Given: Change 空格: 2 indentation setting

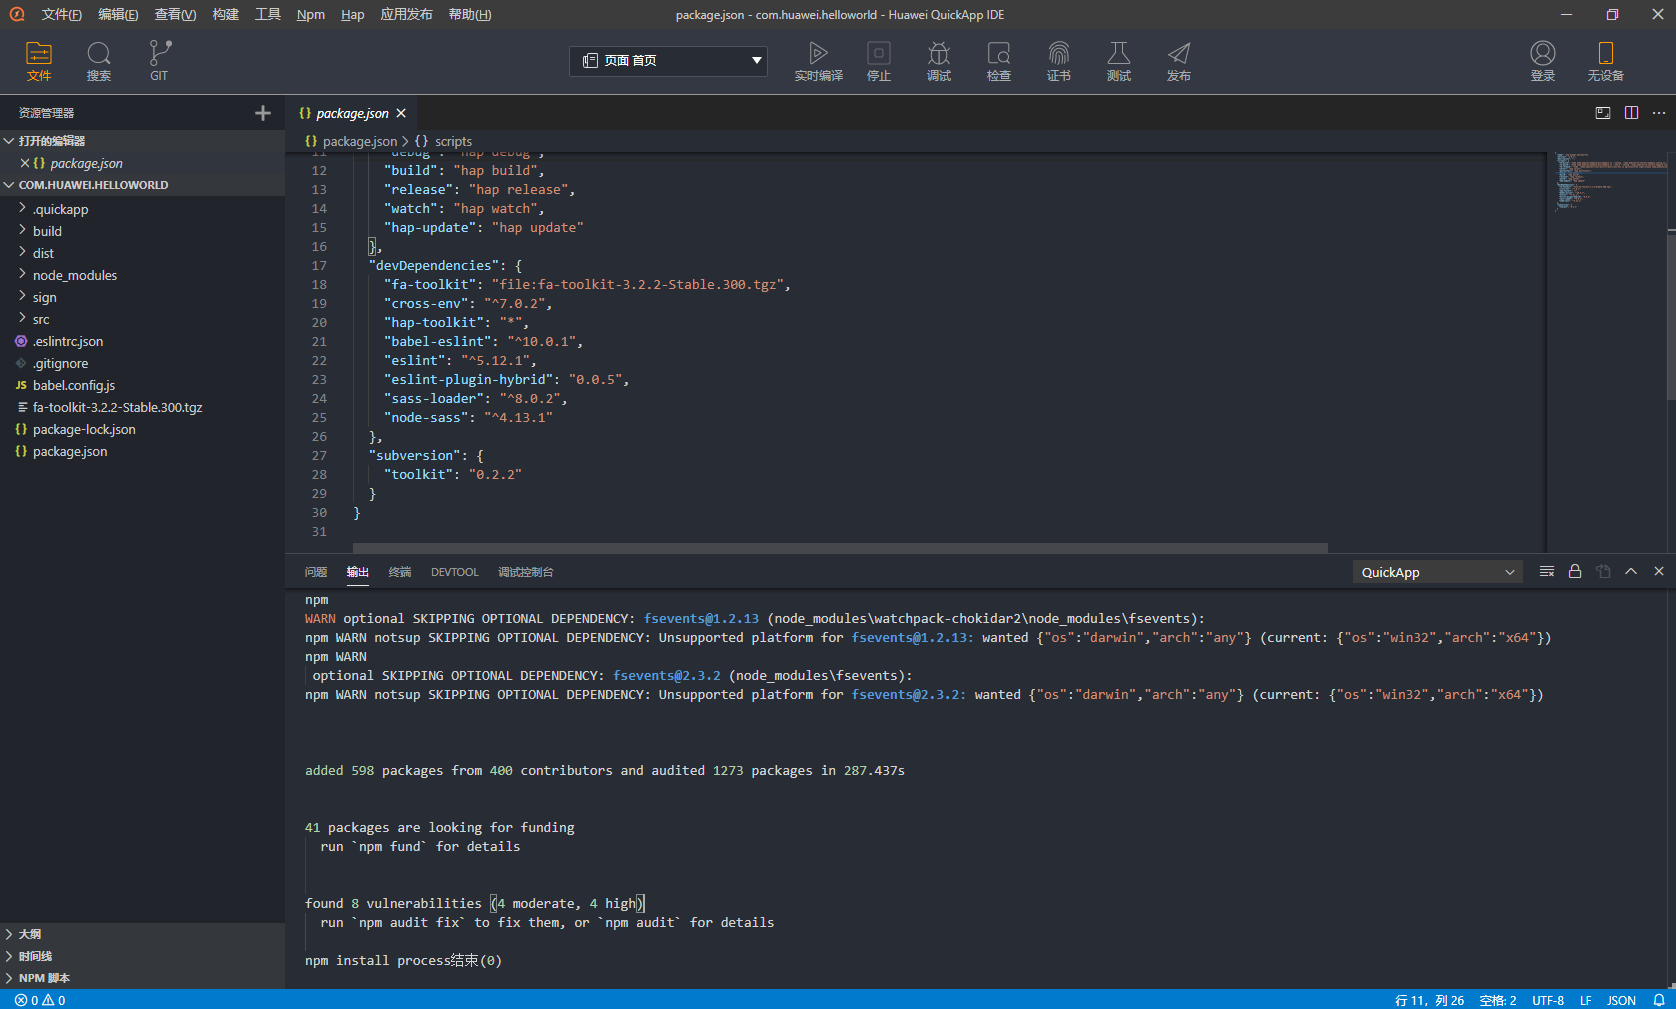Looking at the screenshot, I should click(1498, 1000).
